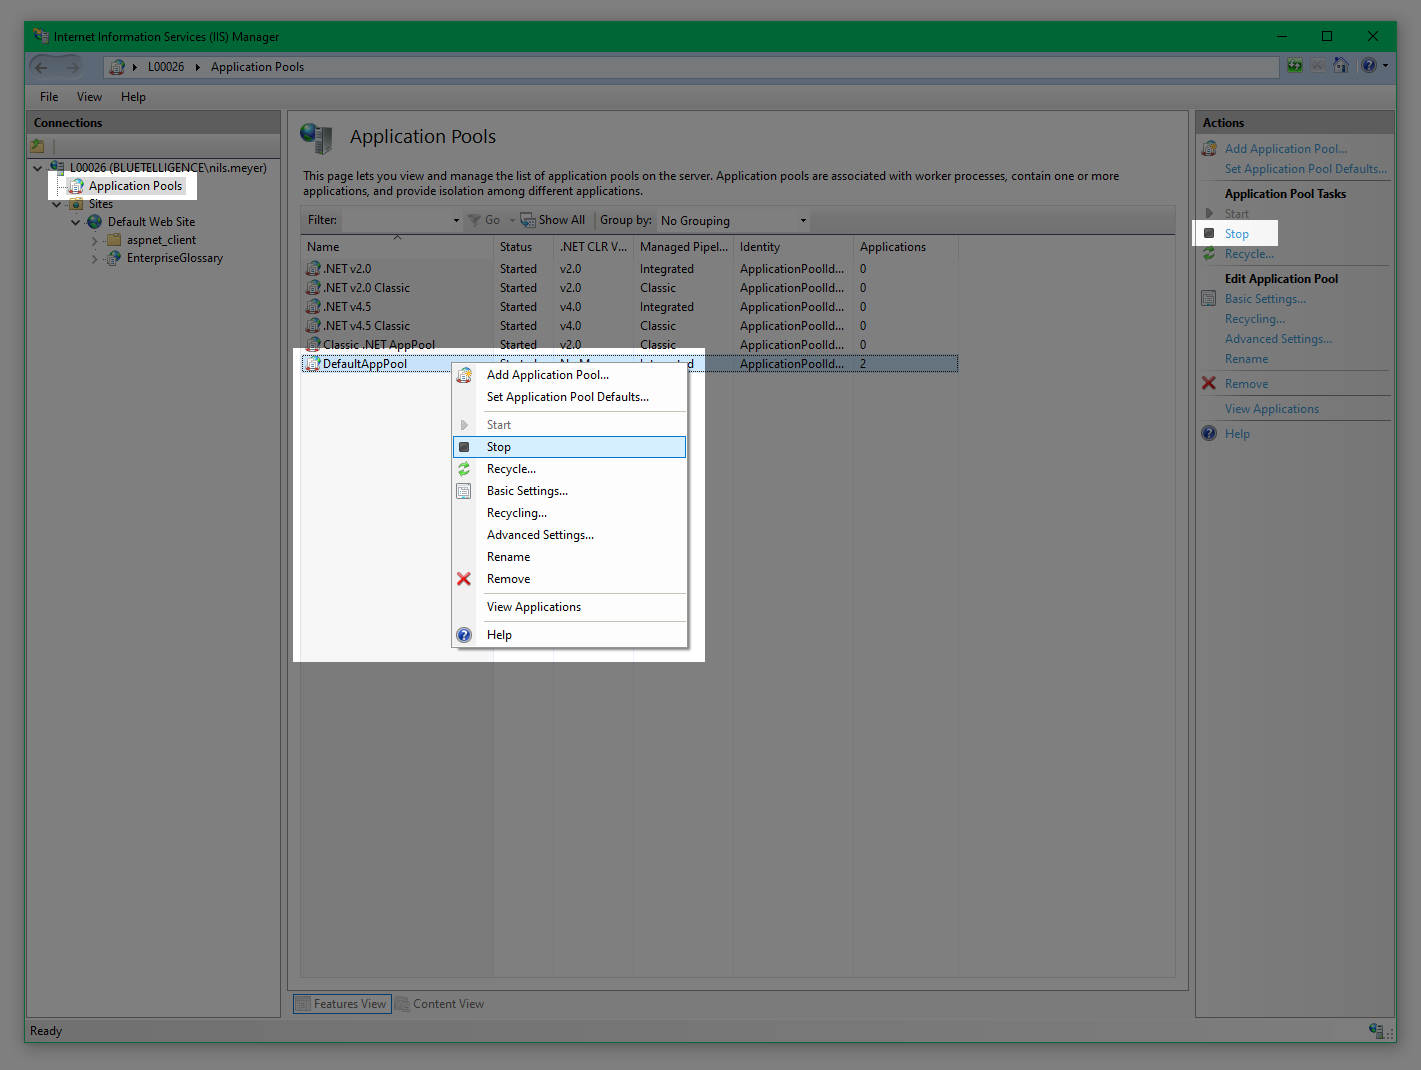Viewport: 1421px width, 1070px height.
Task: Click the Basic Settings icon in context menu
Action: pyautogui.click(x=464, y=491)
